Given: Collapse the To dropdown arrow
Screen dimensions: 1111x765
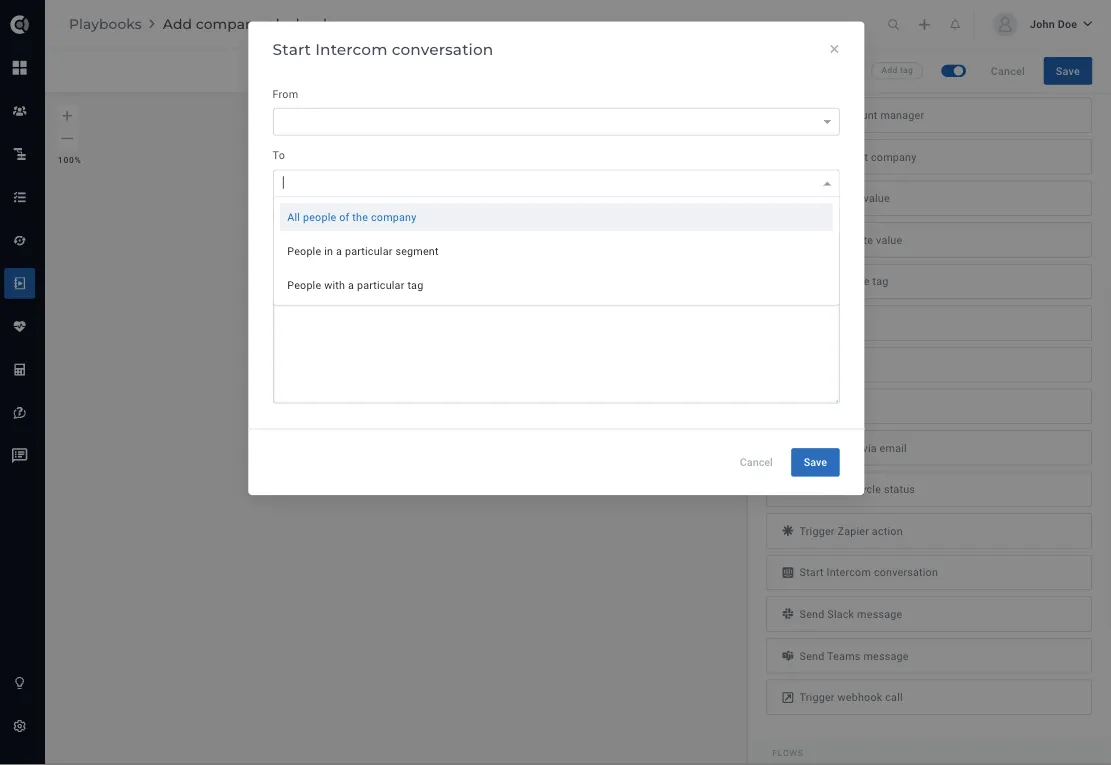Looking at the screenshot, I should tap(827, 183).
